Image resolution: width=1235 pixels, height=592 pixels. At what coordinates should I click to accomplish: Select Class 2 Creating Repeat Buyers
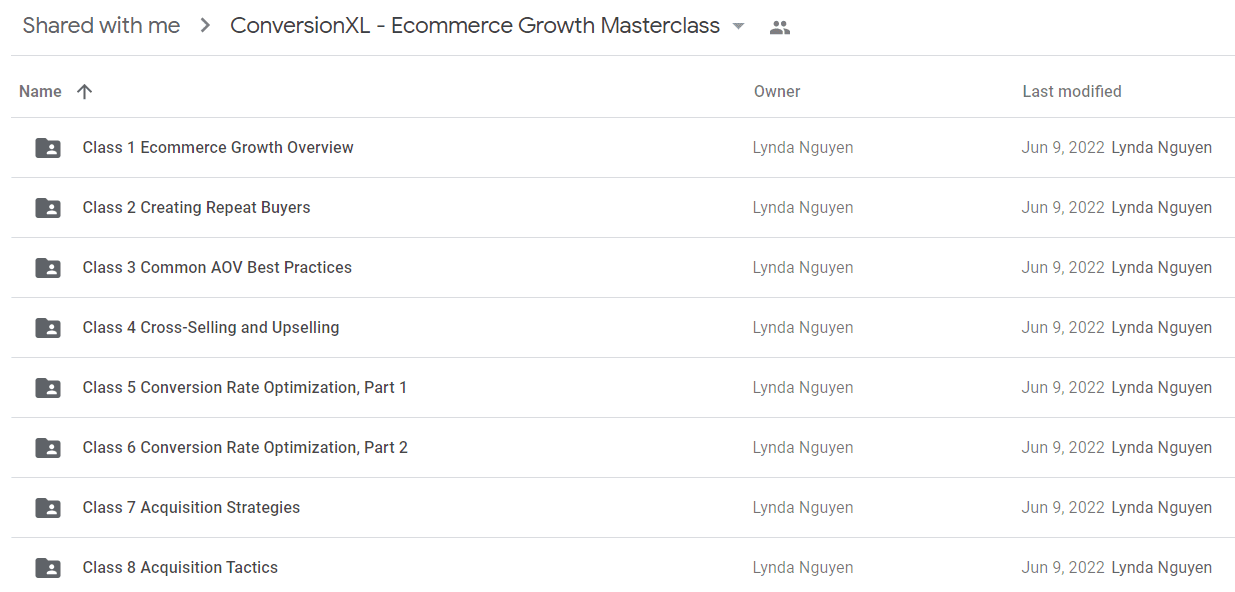point(196,208)
